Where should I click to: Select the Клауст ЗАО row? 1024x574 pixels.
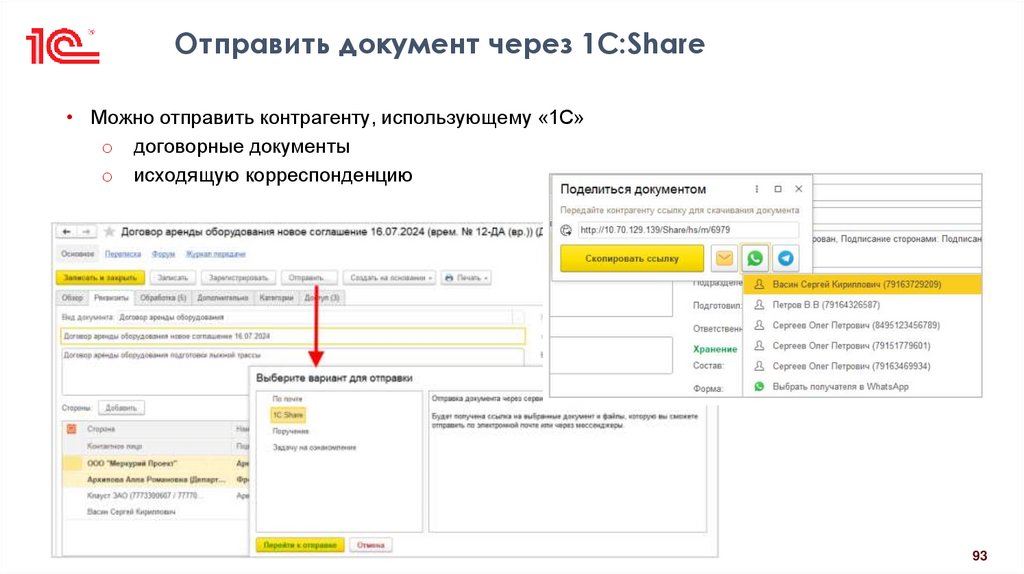pyautogui.click(x=157, y=496)
